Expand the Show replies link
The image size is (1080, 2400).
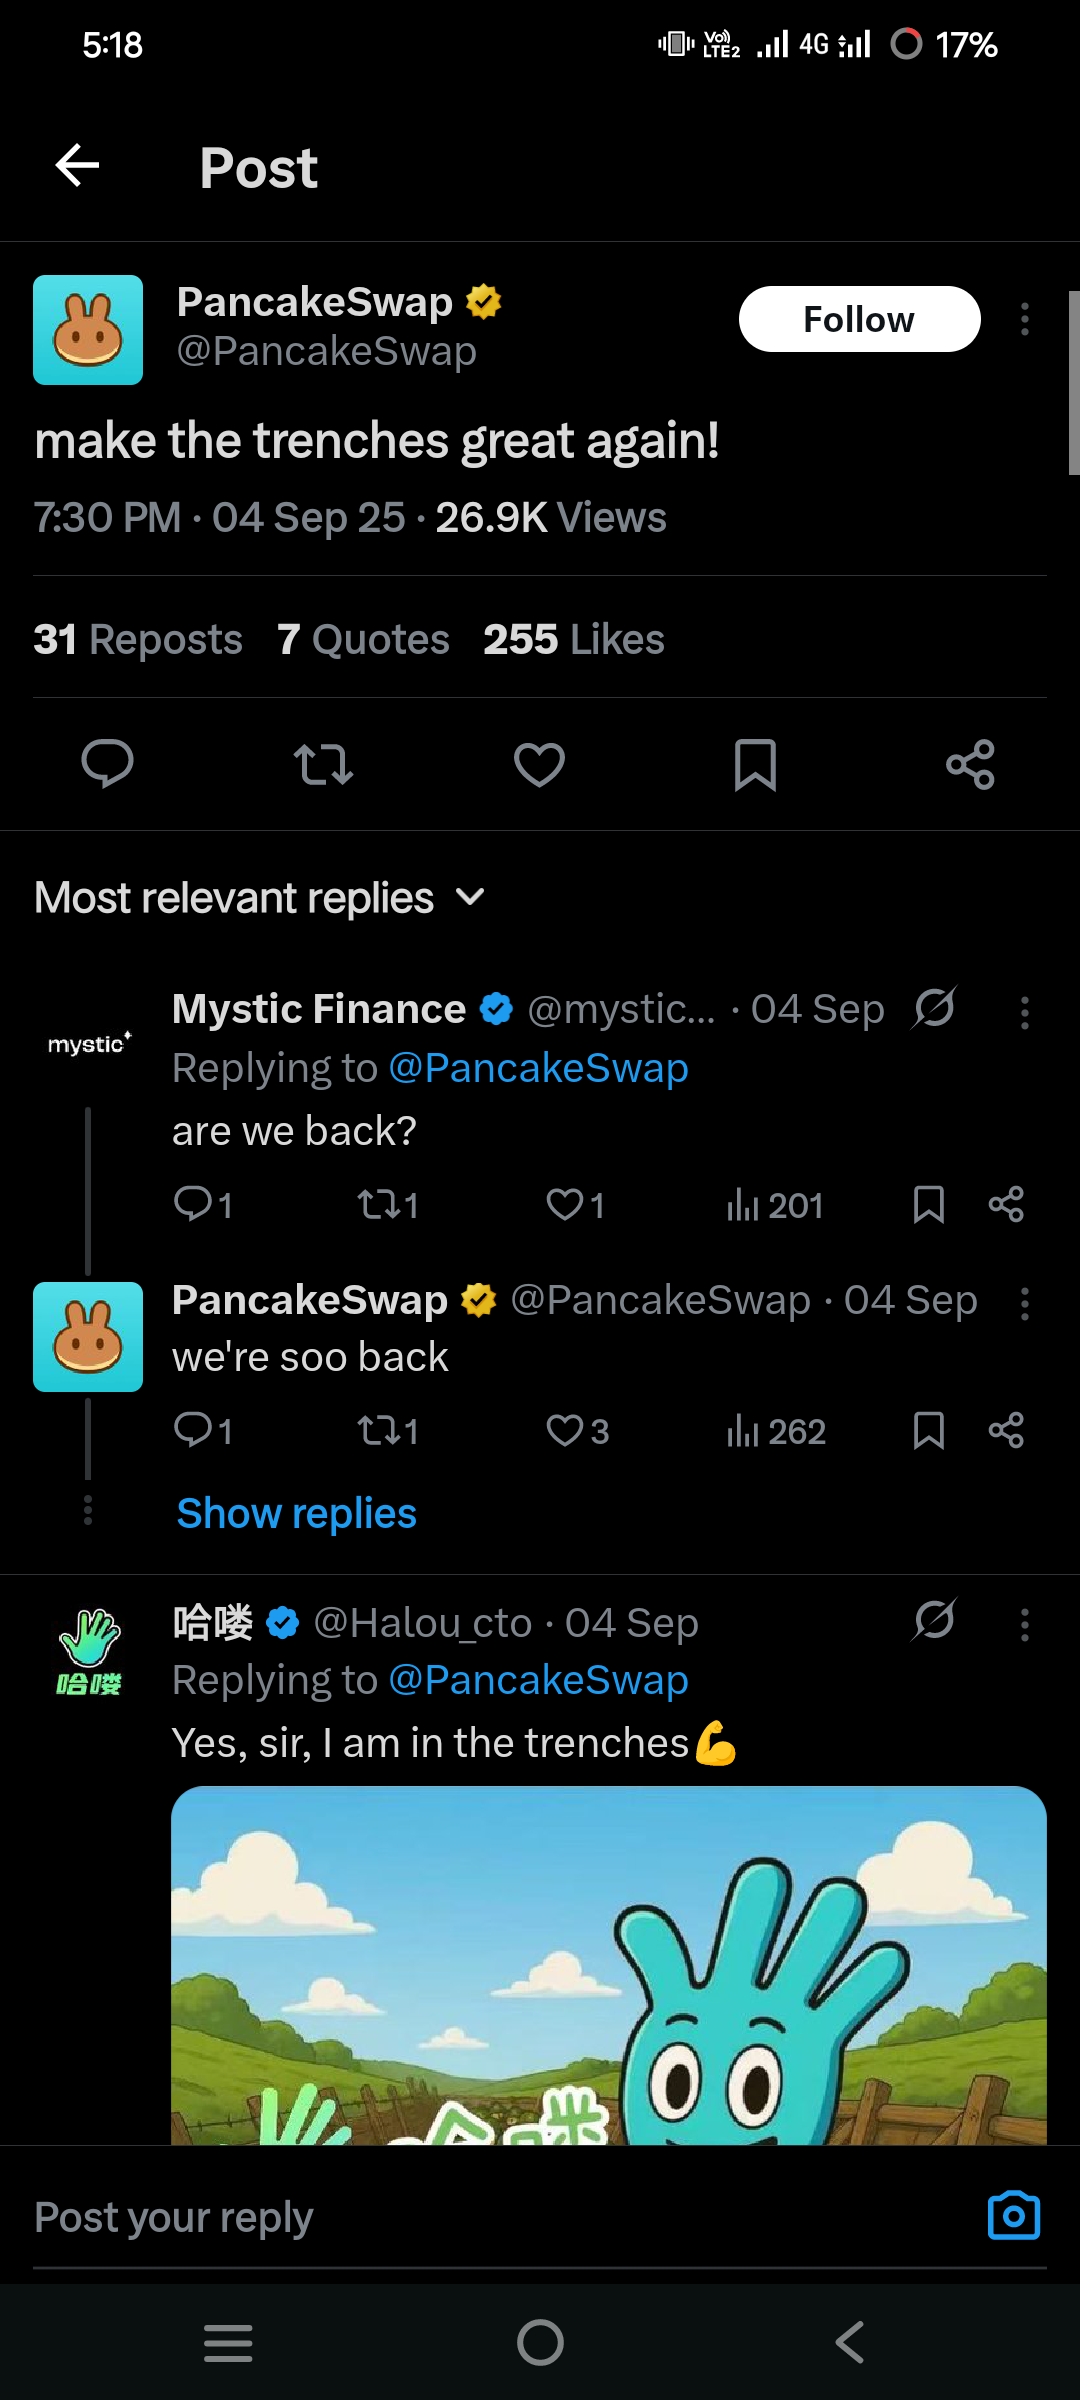(x=296, y=1513)
